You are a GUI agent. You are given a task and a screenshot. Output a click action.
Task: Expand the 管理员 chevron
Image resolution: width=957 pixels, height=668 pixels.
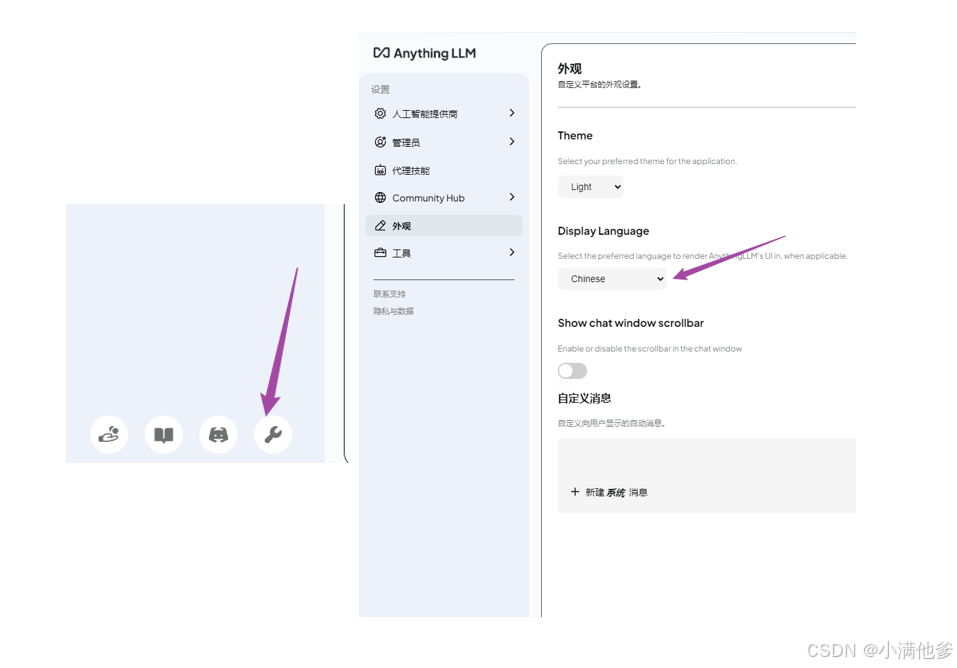(x=511, y=142)
